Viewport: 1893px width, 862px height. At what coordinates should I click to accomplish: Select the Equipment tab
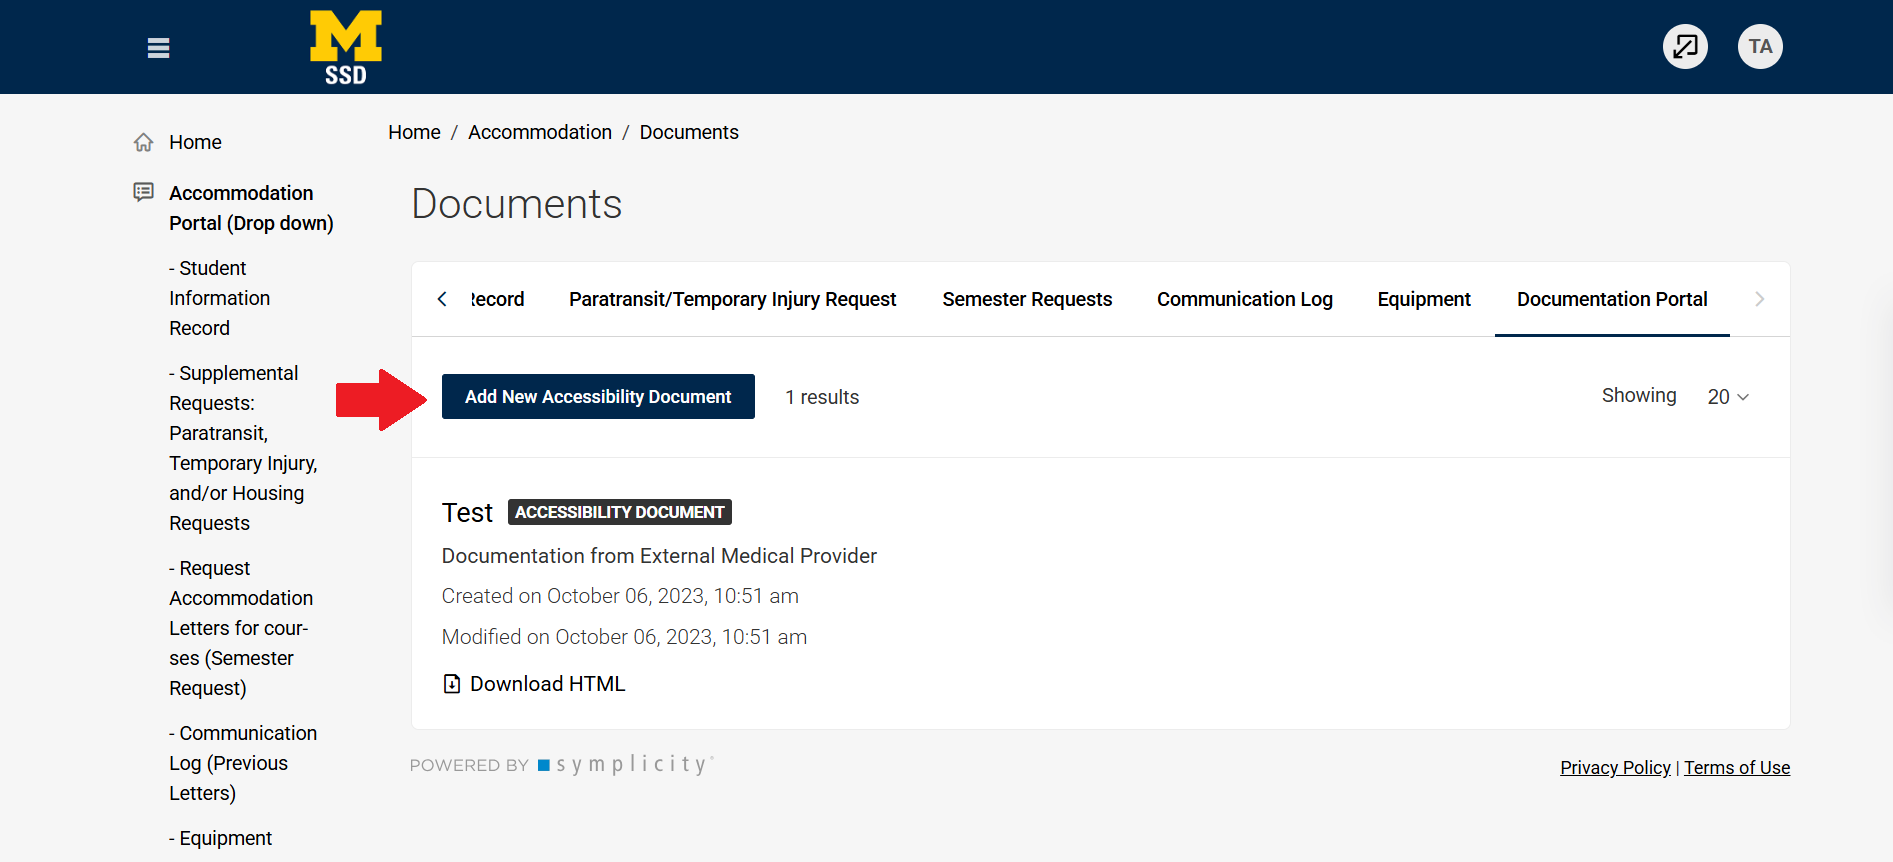(x=1424, y=299)
